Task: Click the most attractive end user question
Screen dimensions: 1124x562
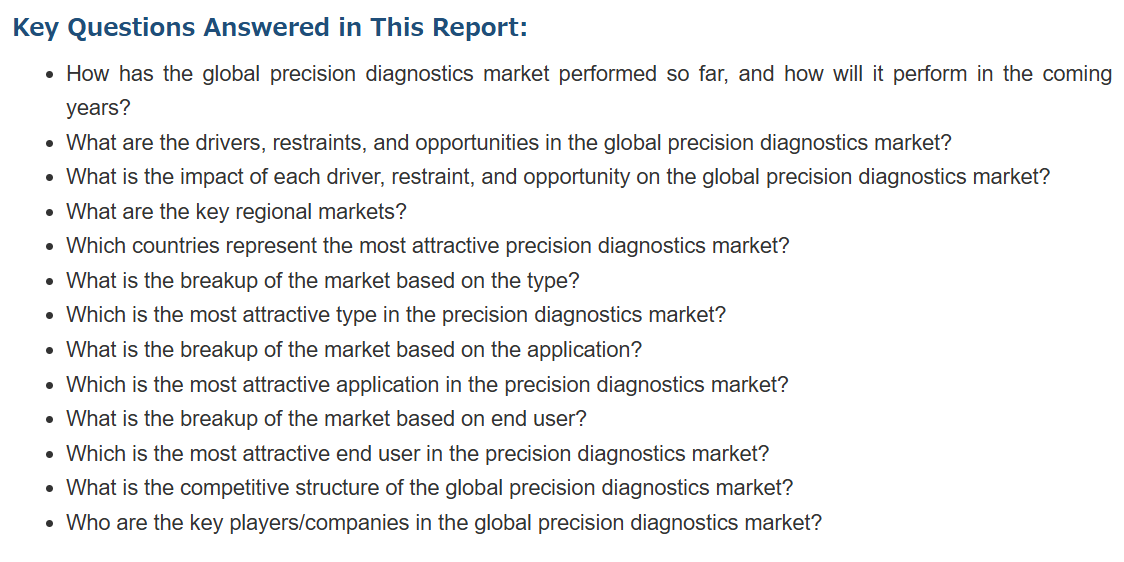Action: 418,453
